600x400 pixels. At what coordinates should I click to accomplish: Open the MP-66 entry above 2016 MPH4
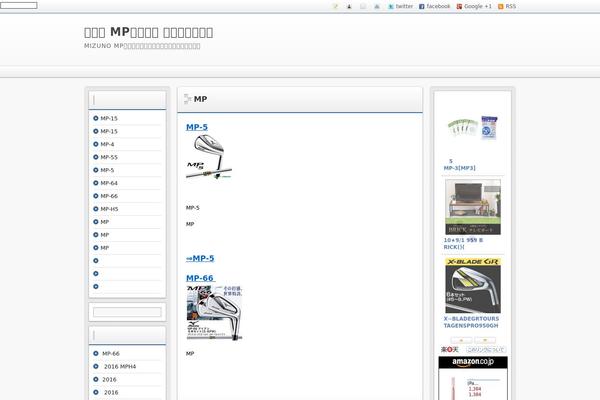[111, 354]
